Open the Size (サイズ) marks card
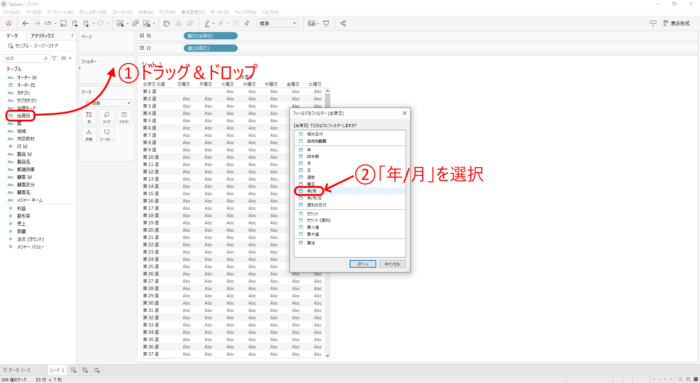The width and height of the screenshot is (700, 383). (107, 117)
